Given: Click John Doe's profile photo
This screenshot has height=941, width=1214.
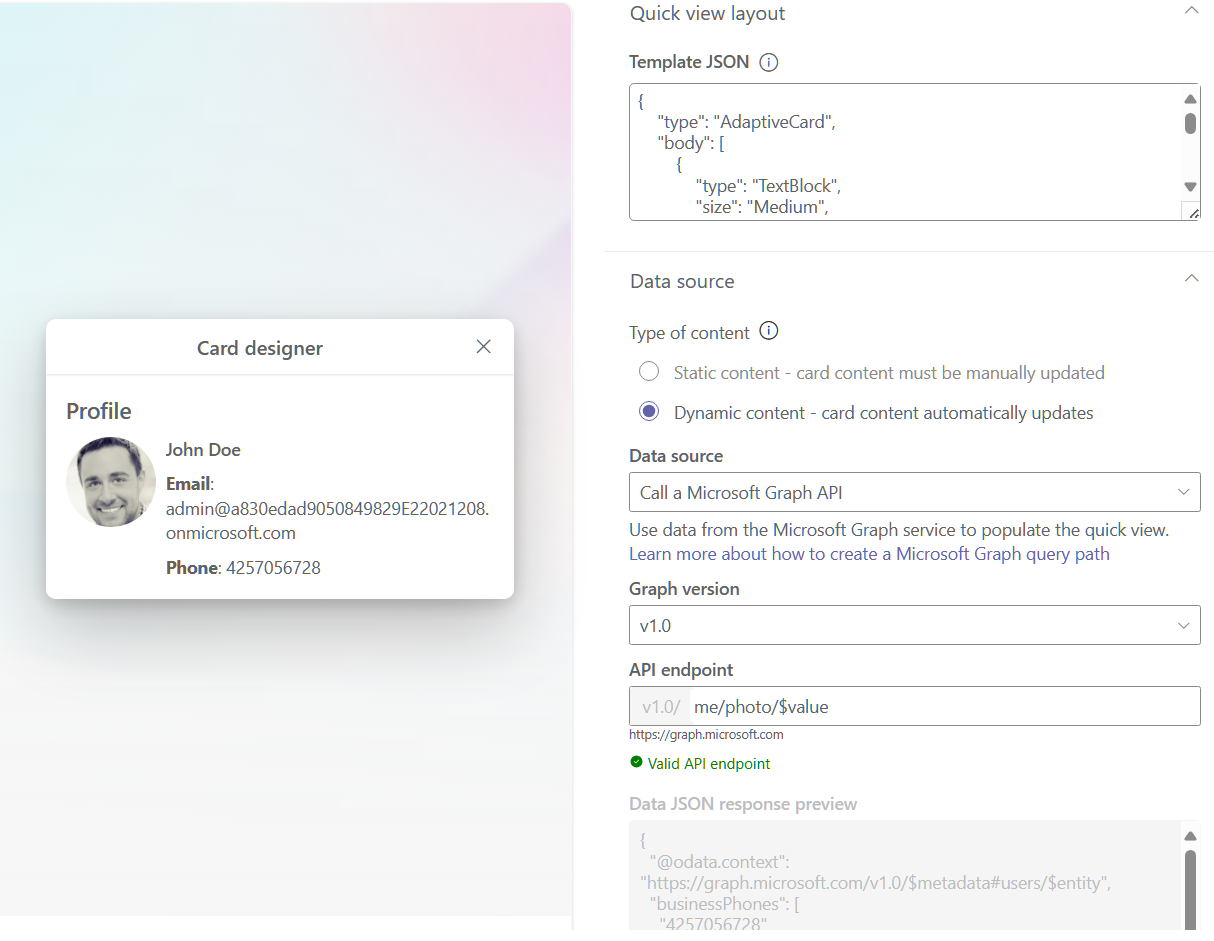Looking at the screenshot, I should pyautogui.click(x=111, y=482).
